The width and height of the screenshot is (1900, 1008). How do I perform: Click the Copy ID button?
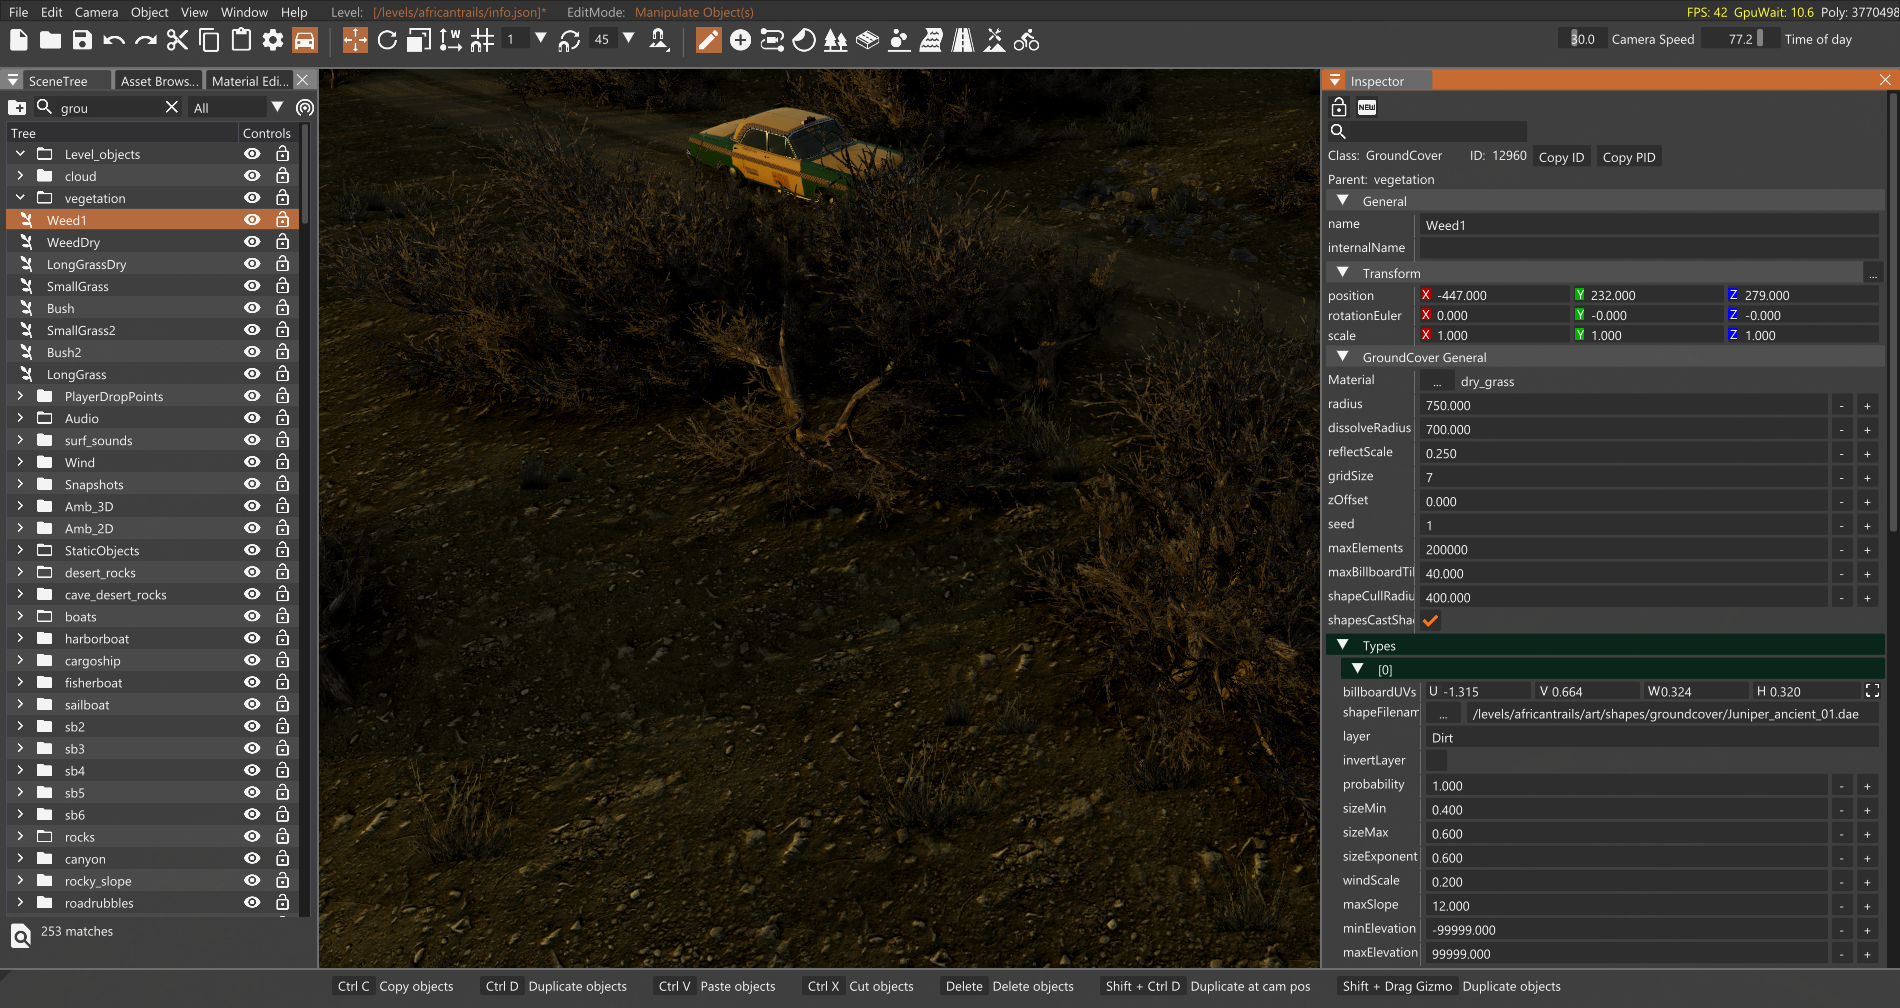point(1561,157)
